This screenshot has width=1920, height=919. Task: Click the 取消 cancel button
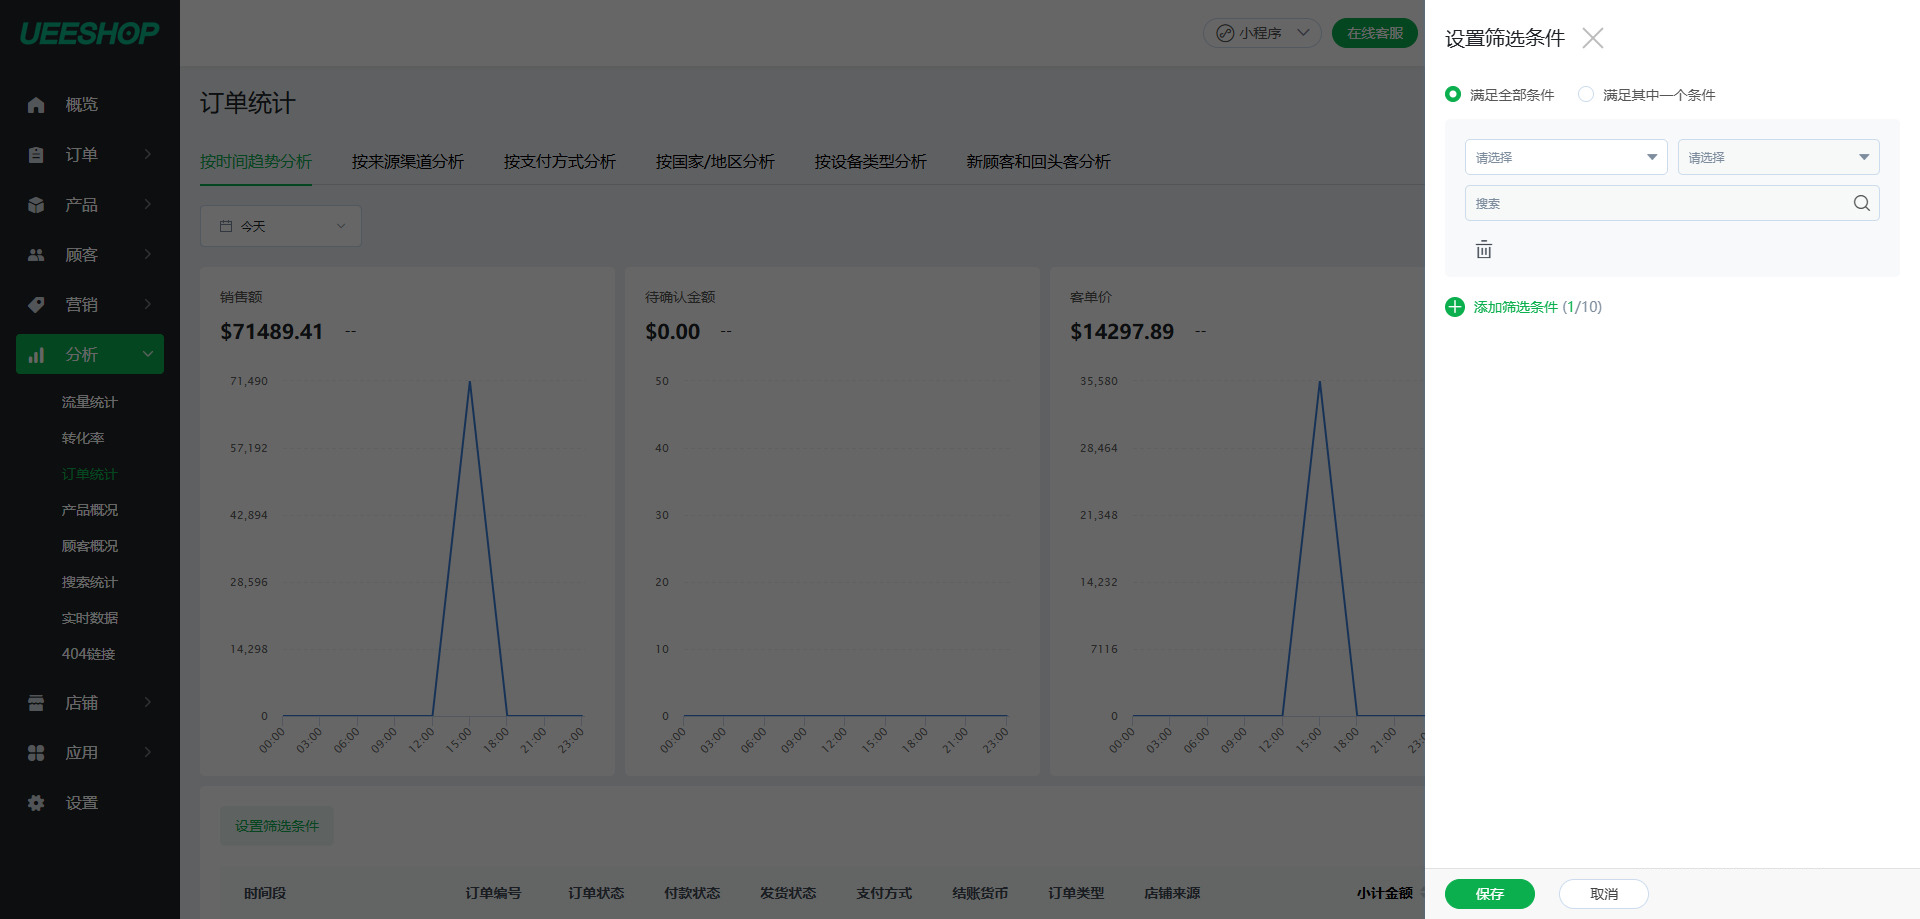click(1604, 894)
